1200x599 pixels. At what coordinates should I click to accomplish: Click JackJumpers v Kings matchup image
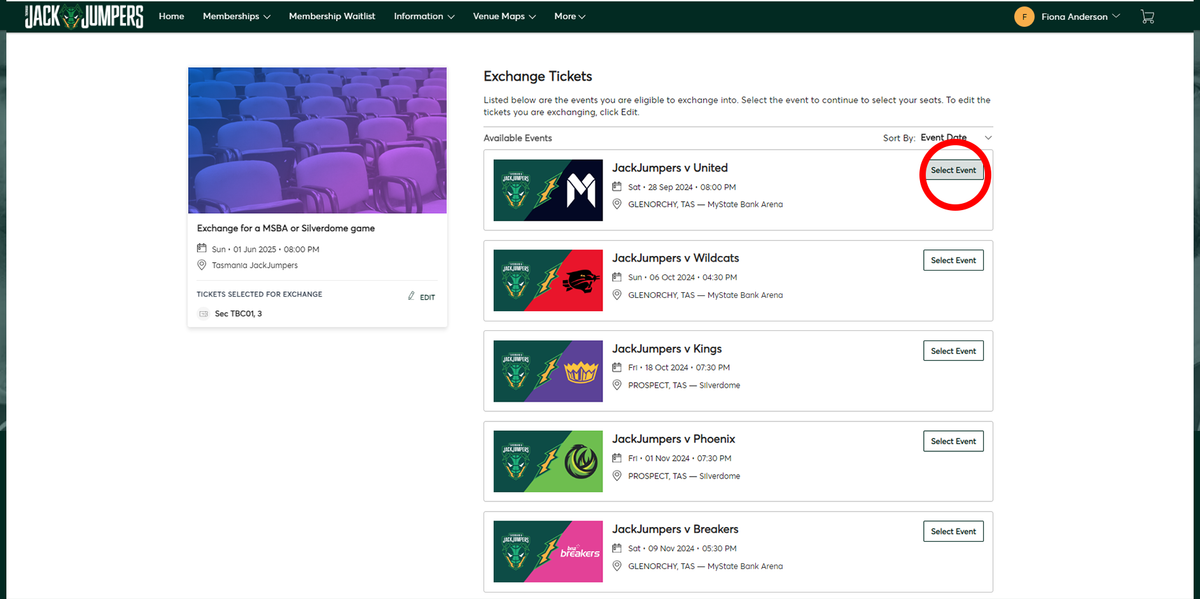click(x=548, y=371)
